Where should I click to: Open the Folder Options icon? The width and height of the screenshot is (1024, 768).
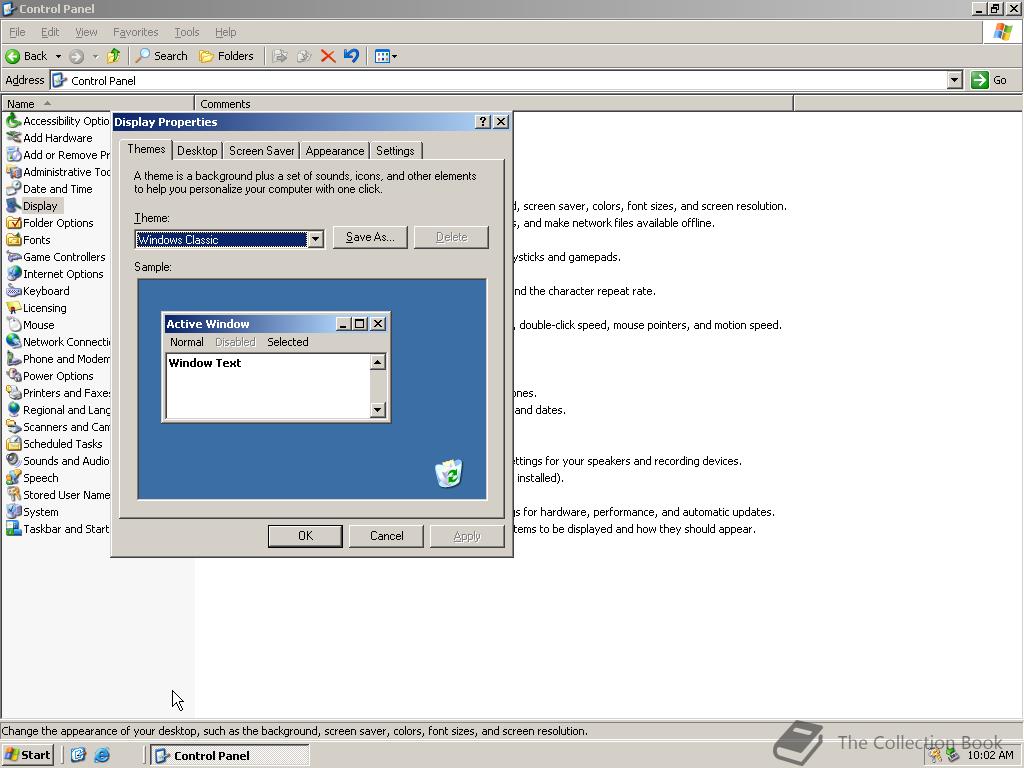14,223
